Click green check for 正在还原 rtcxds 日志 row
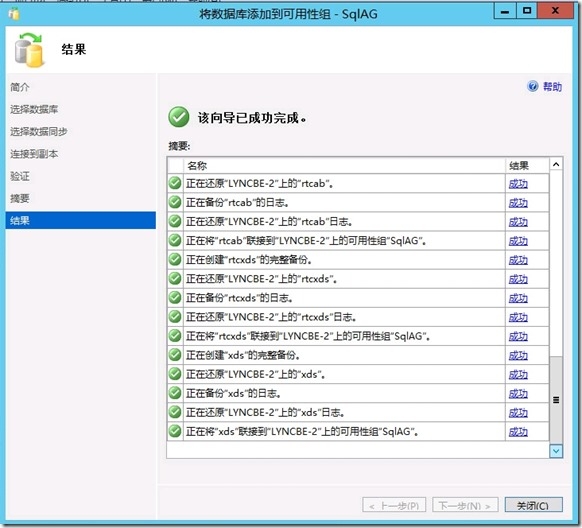582x528 pixels. tap(175, 317)
